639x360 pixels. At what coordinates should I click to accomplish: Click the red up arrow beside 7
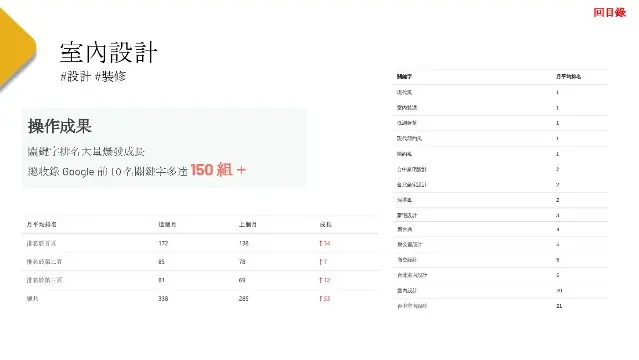point(321,262)
